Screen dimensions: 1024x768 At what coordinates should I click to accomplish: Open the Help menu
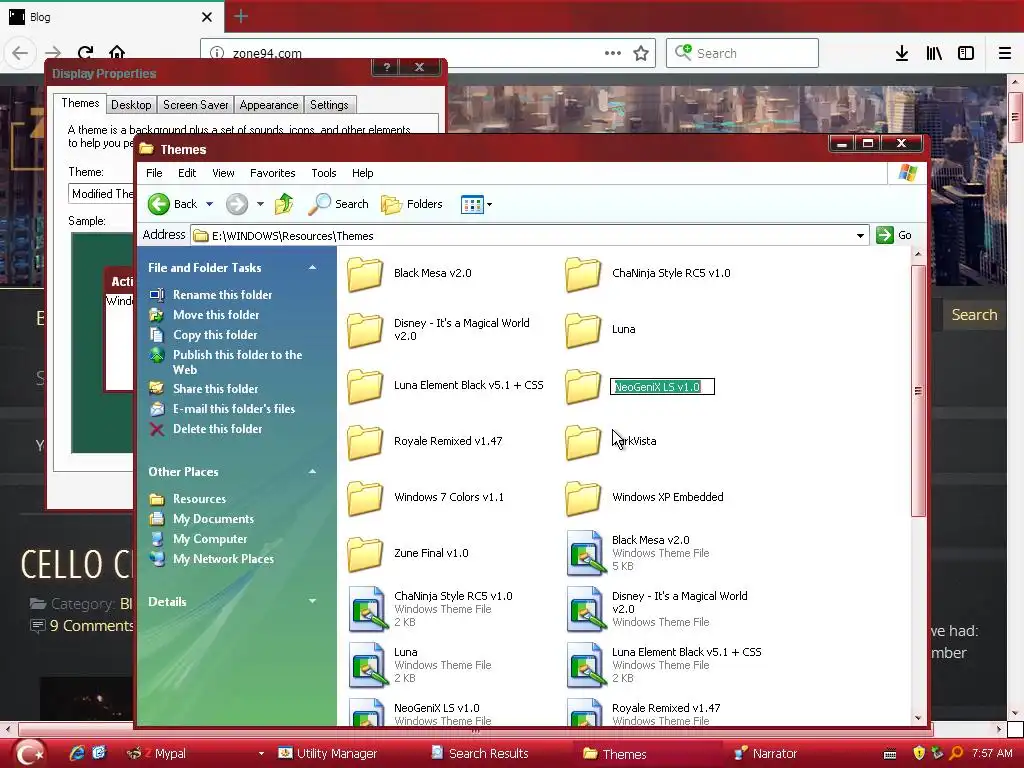pos(362,173)
